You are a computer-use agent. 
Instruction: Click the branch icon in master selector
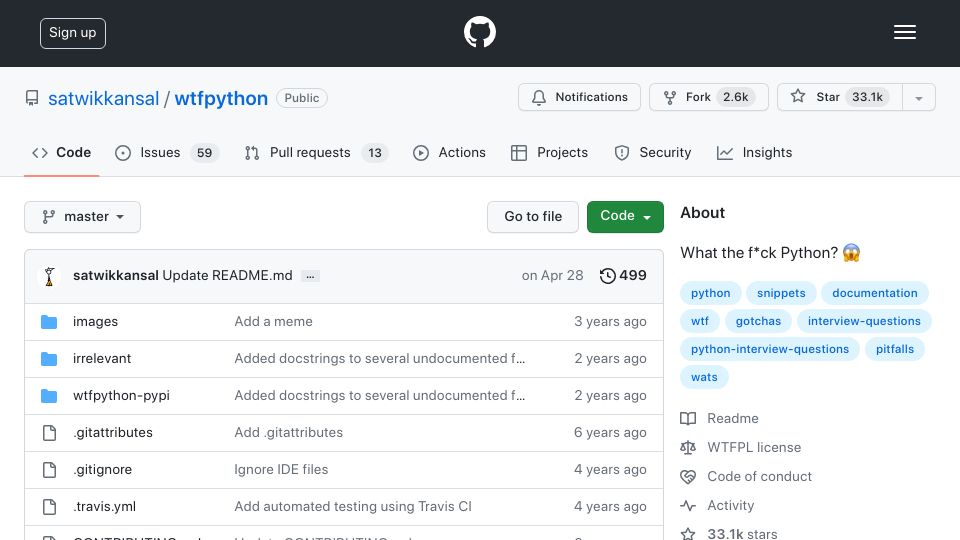coord(48,217)
